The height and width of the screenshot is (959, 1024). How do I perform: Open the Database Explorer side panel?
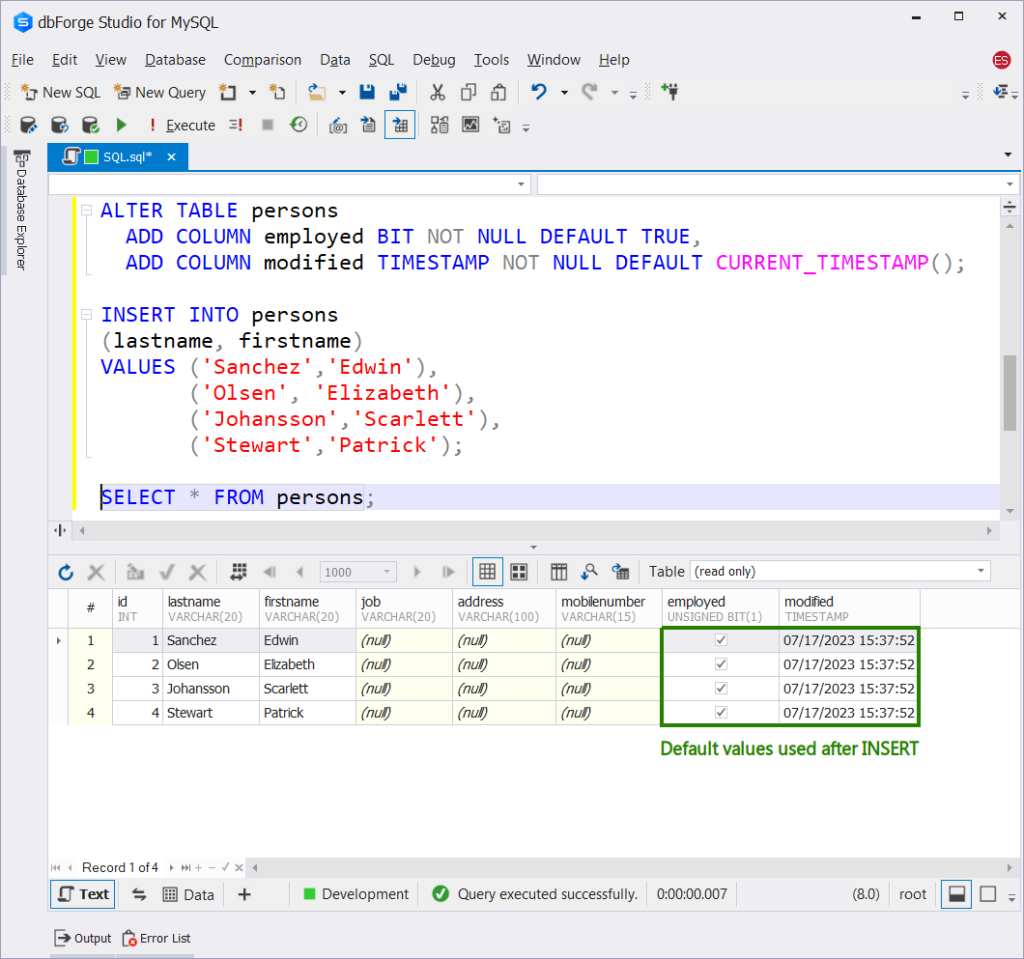pyautogui.click(x=22, y=210)
